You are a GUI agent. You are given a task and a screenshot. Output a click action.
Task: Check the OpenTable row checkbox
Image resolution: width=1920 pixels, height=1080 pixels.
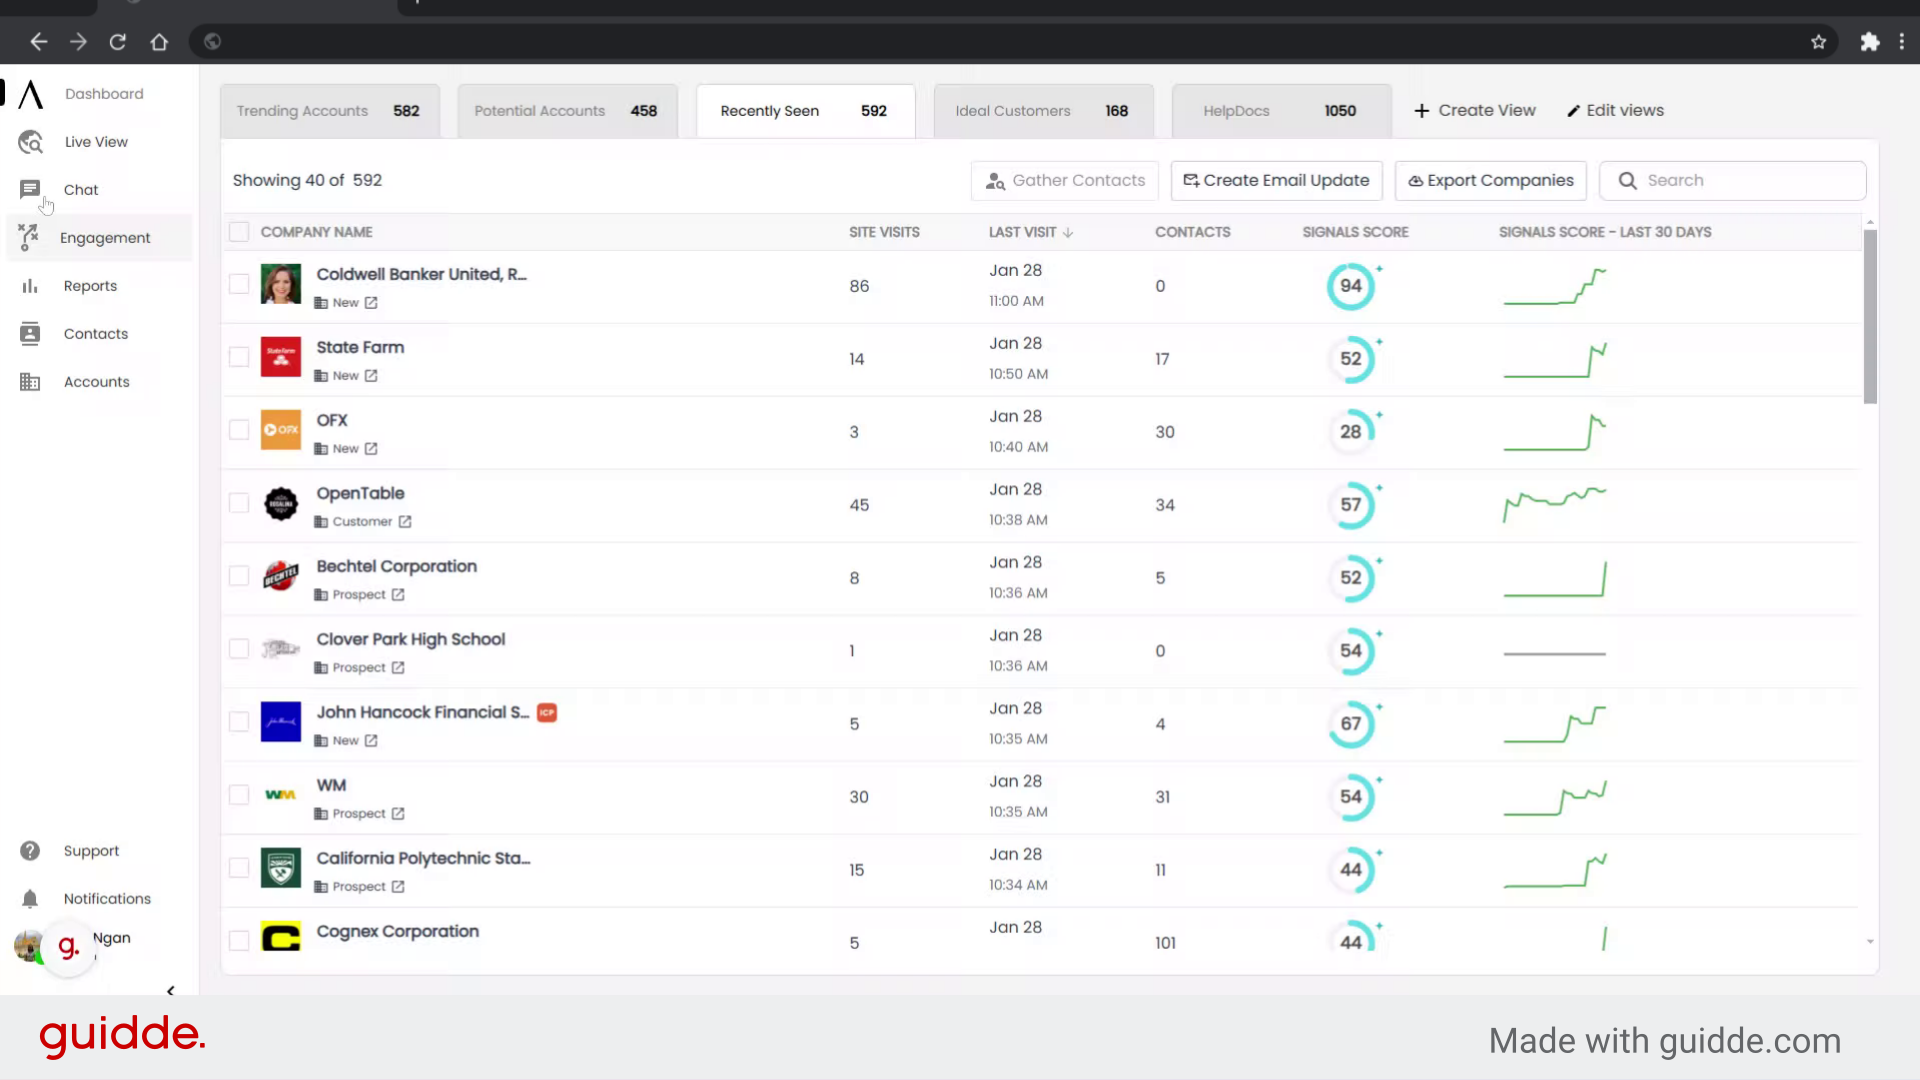coord(239,503)
